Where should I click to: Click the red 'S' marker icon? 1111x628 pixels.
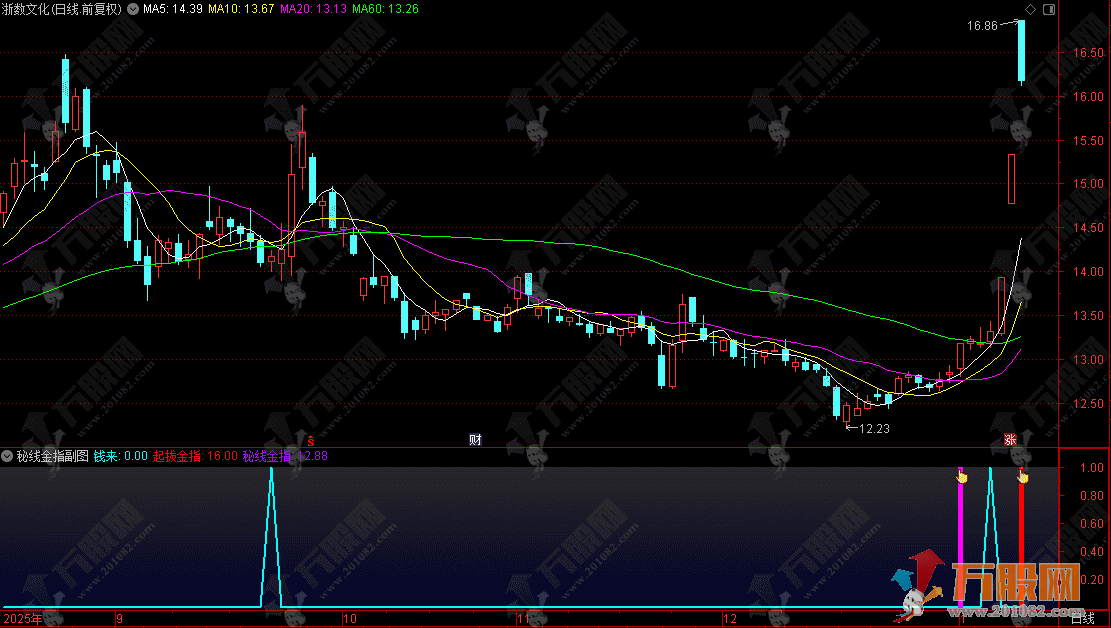click(310, 440)
